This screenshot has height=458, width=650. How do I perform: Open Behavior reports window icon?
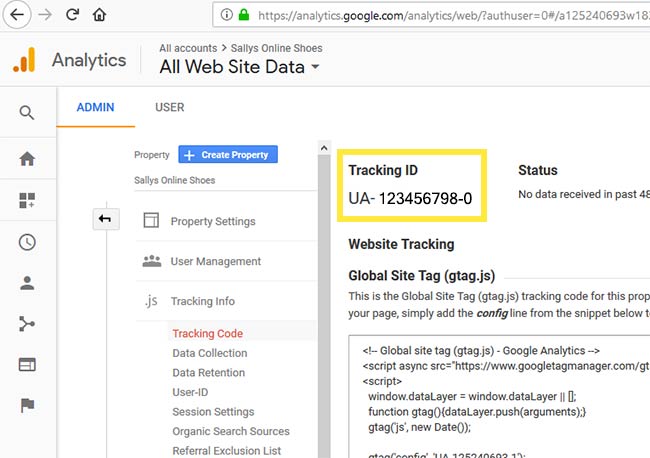(27, 365)
